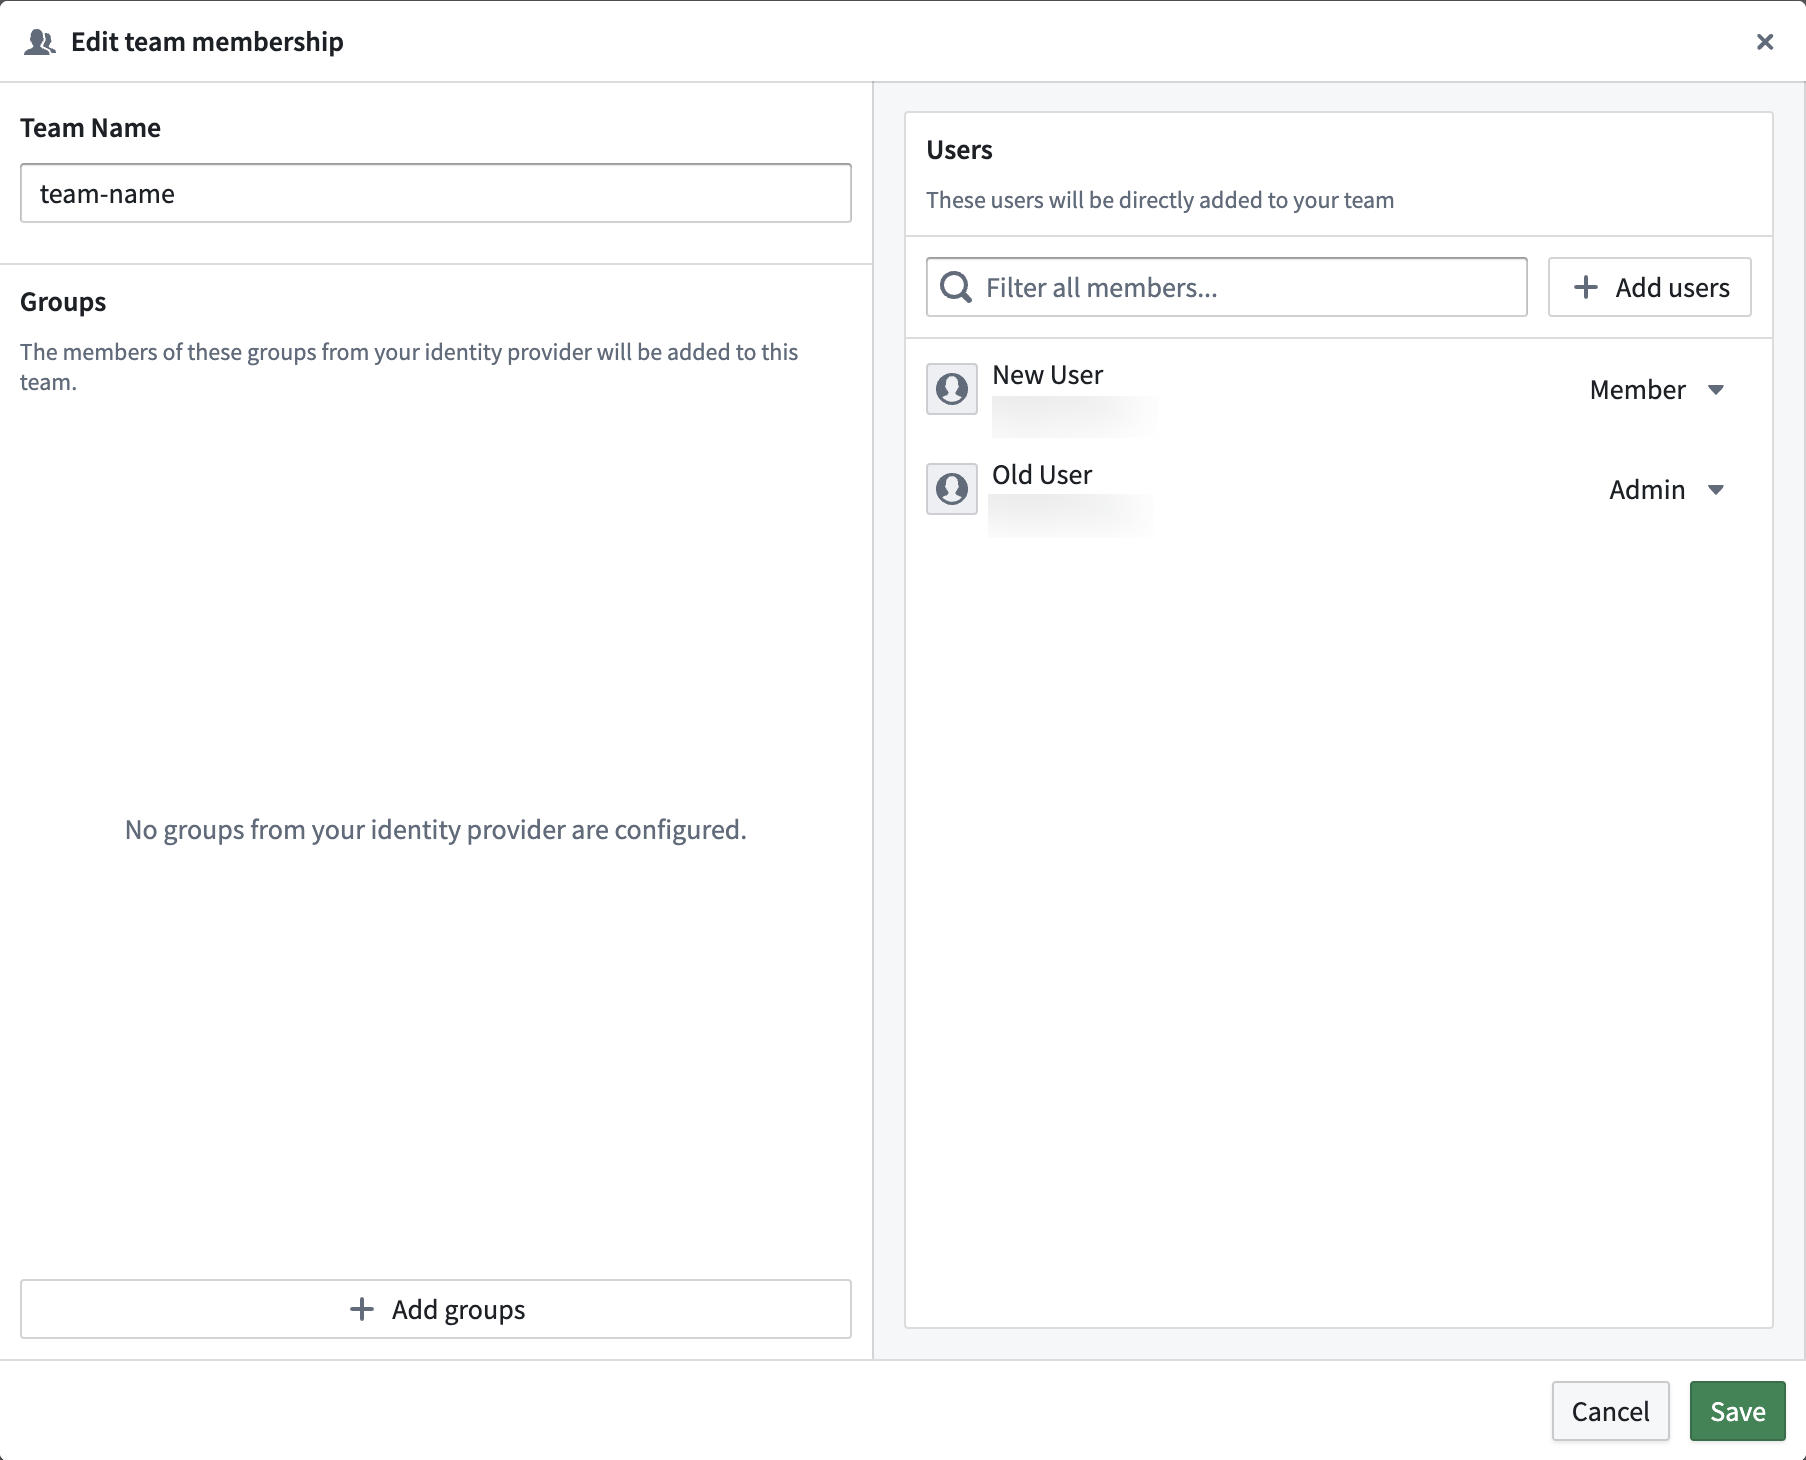Click the Team Name label
Screen dimensions: 1806x1460
[90, 128]
